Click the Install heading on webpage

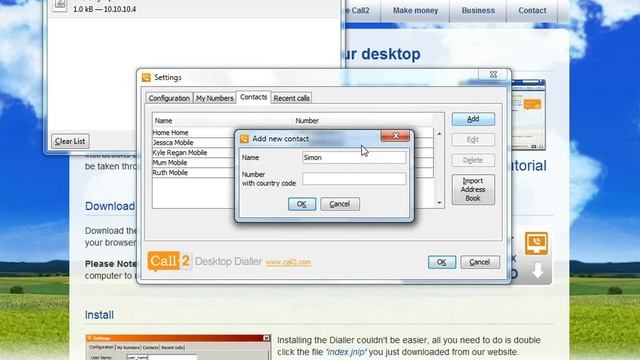(x=99, y=315)
